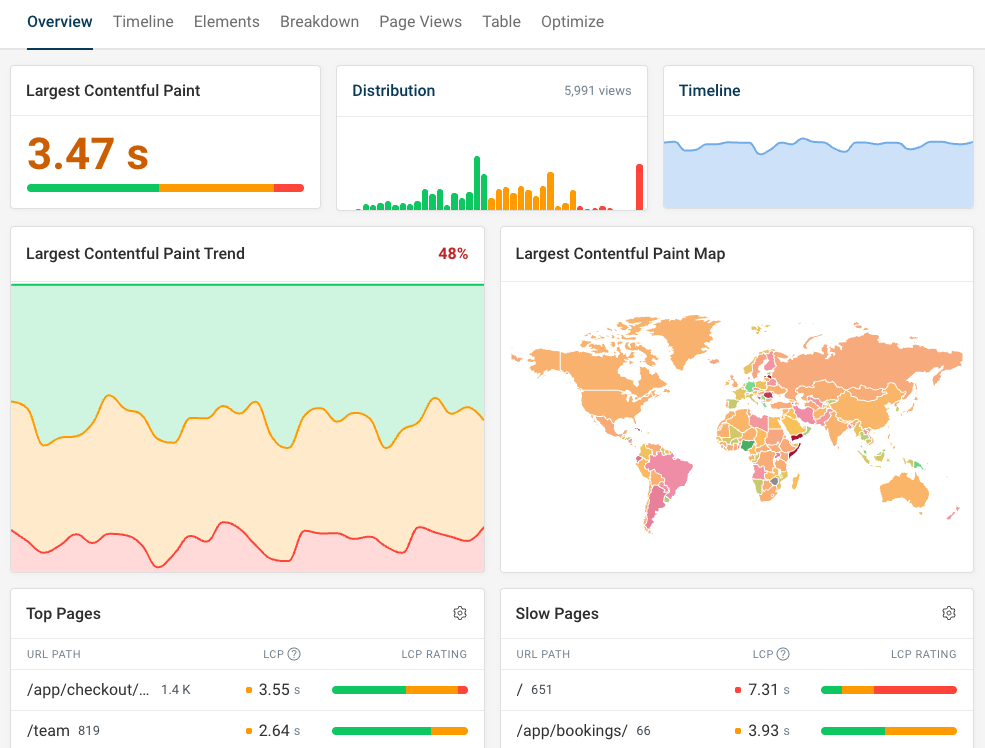Open the Optimize tab
Viewport: 985px width, 748px height.
coord(572,21)
